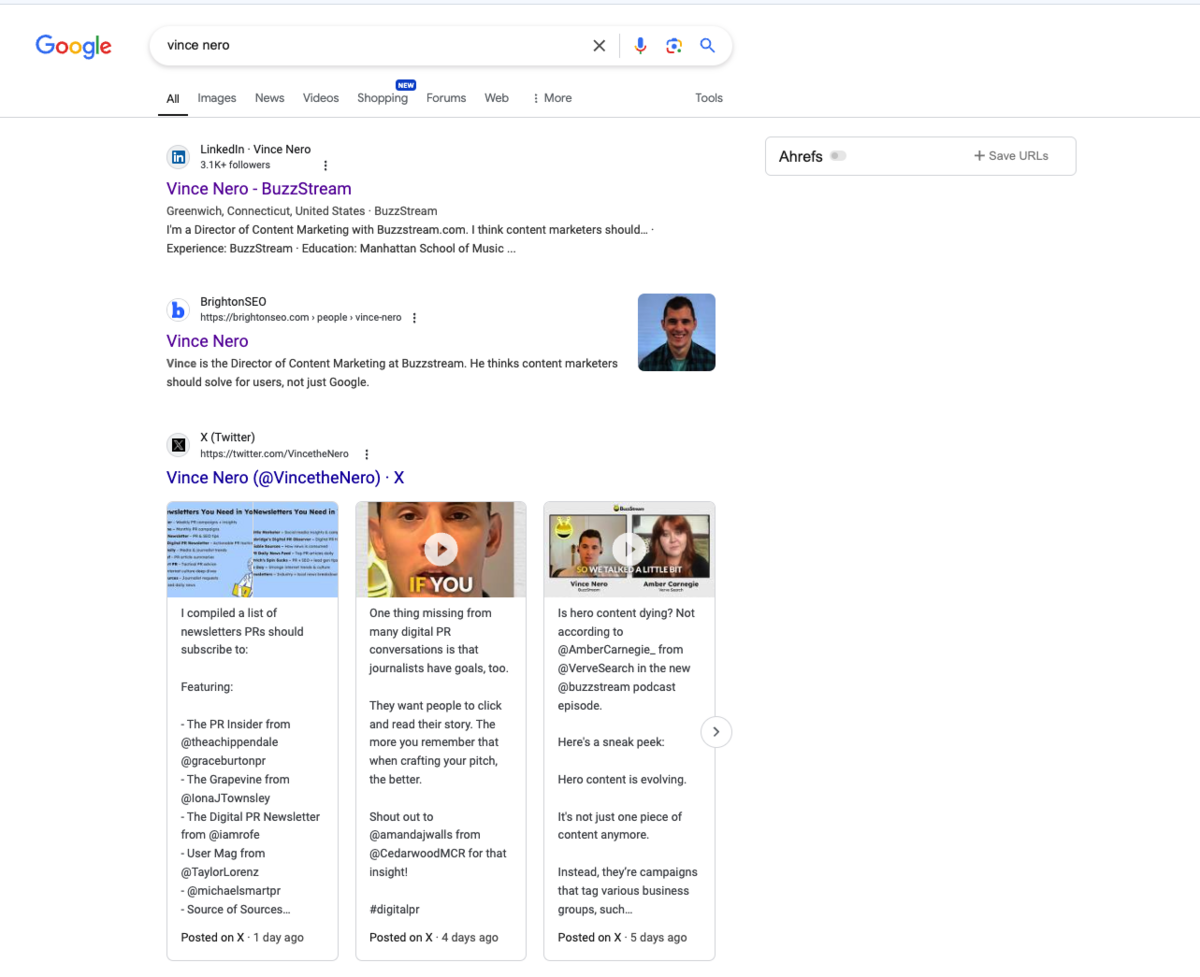Click Vince Nero's BrightonSEO profile photo
Screen dimensions: 1200x977
click(676, 332)
